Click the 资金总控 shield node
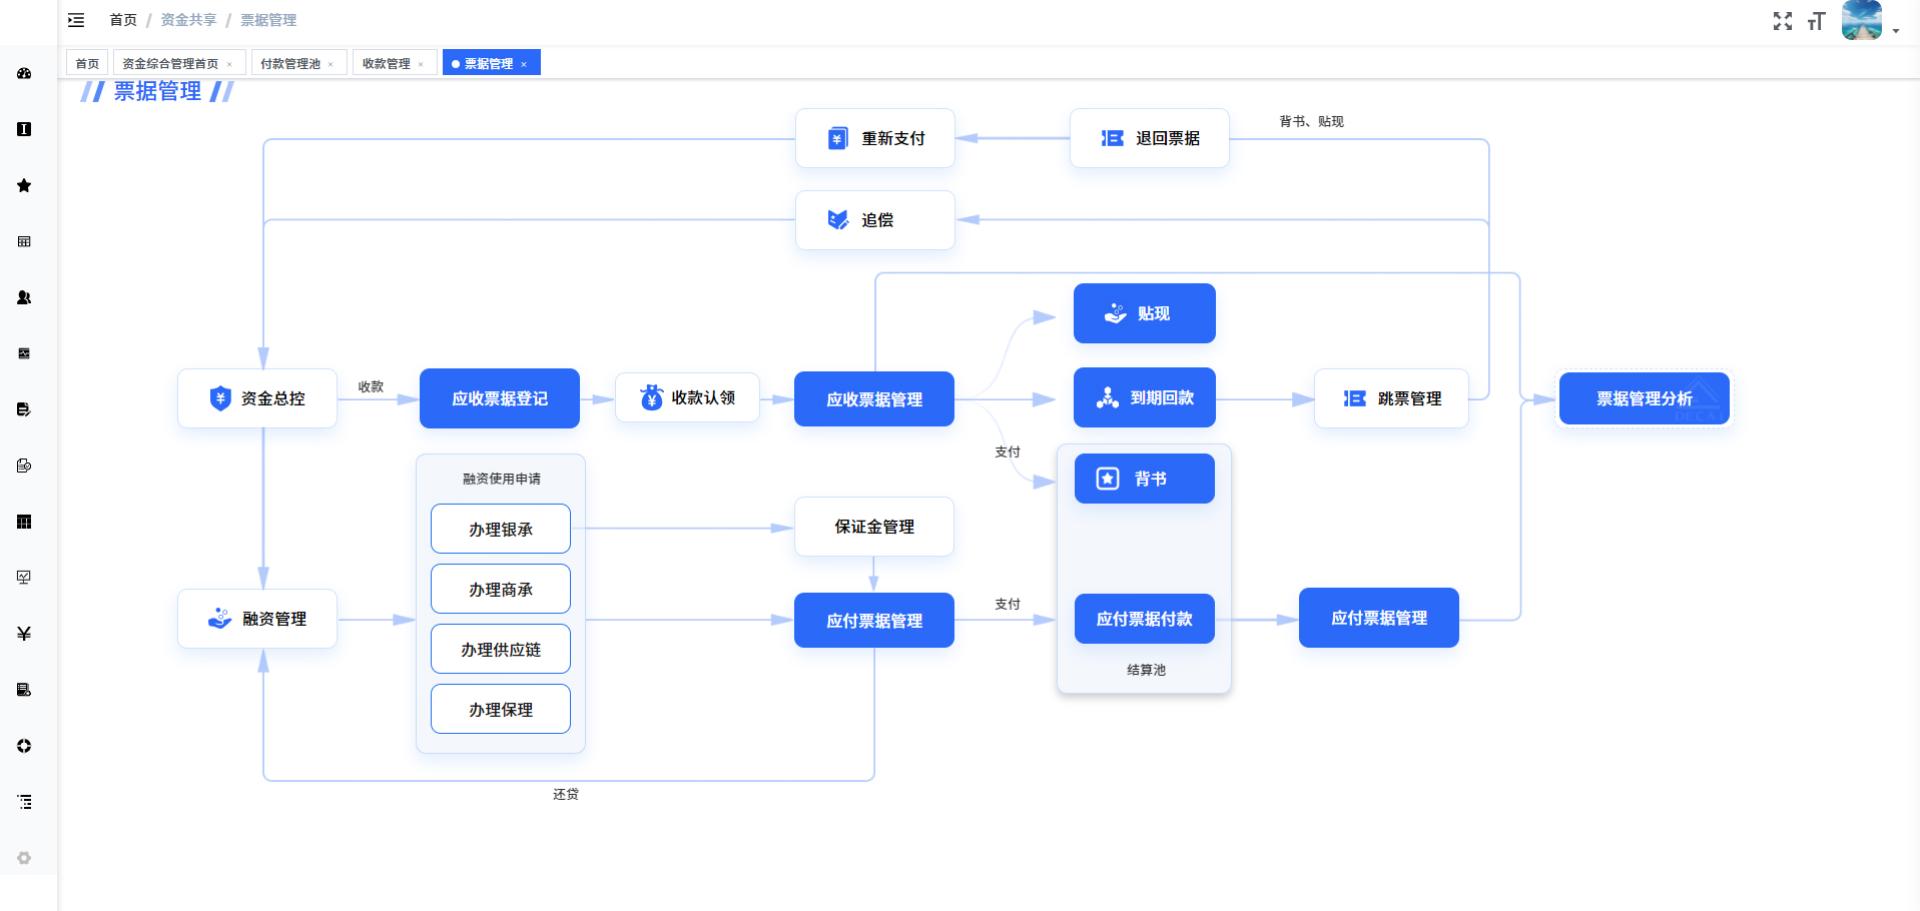The image size is (1920, 911). (x=257, y=398)
